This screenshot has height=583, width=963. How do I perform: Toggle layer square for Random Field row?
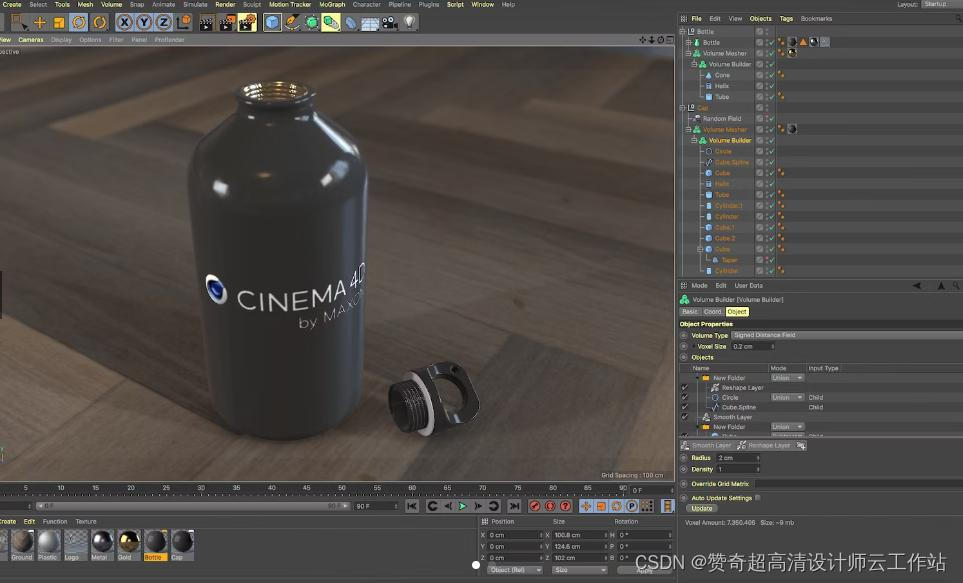760,119
